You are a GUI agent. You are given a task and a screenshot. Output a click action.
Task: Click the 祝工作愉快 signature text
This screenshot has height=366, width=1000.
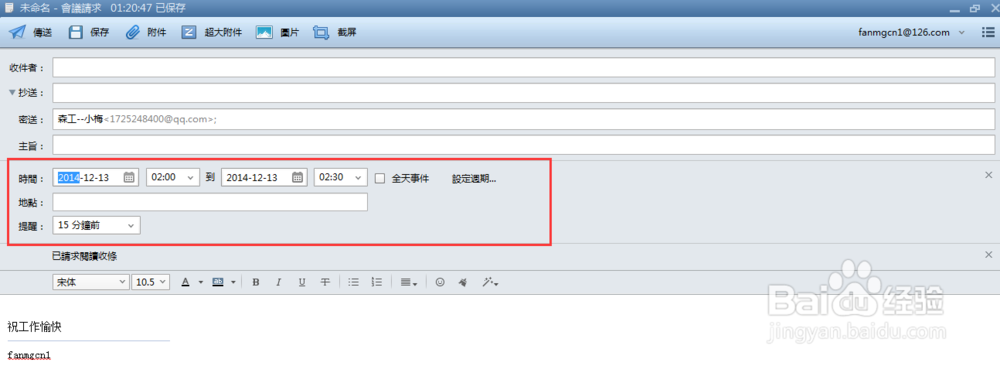click(34, 327)
